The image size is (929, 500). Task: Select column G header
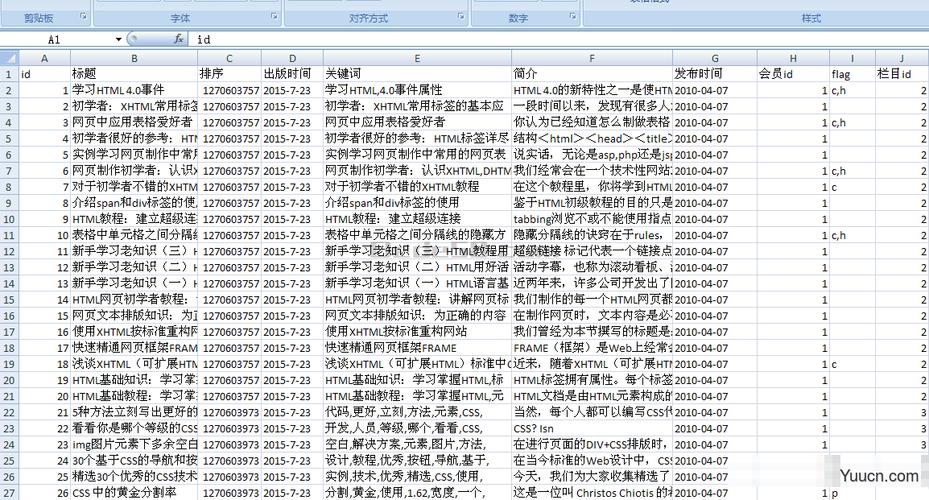715,58
